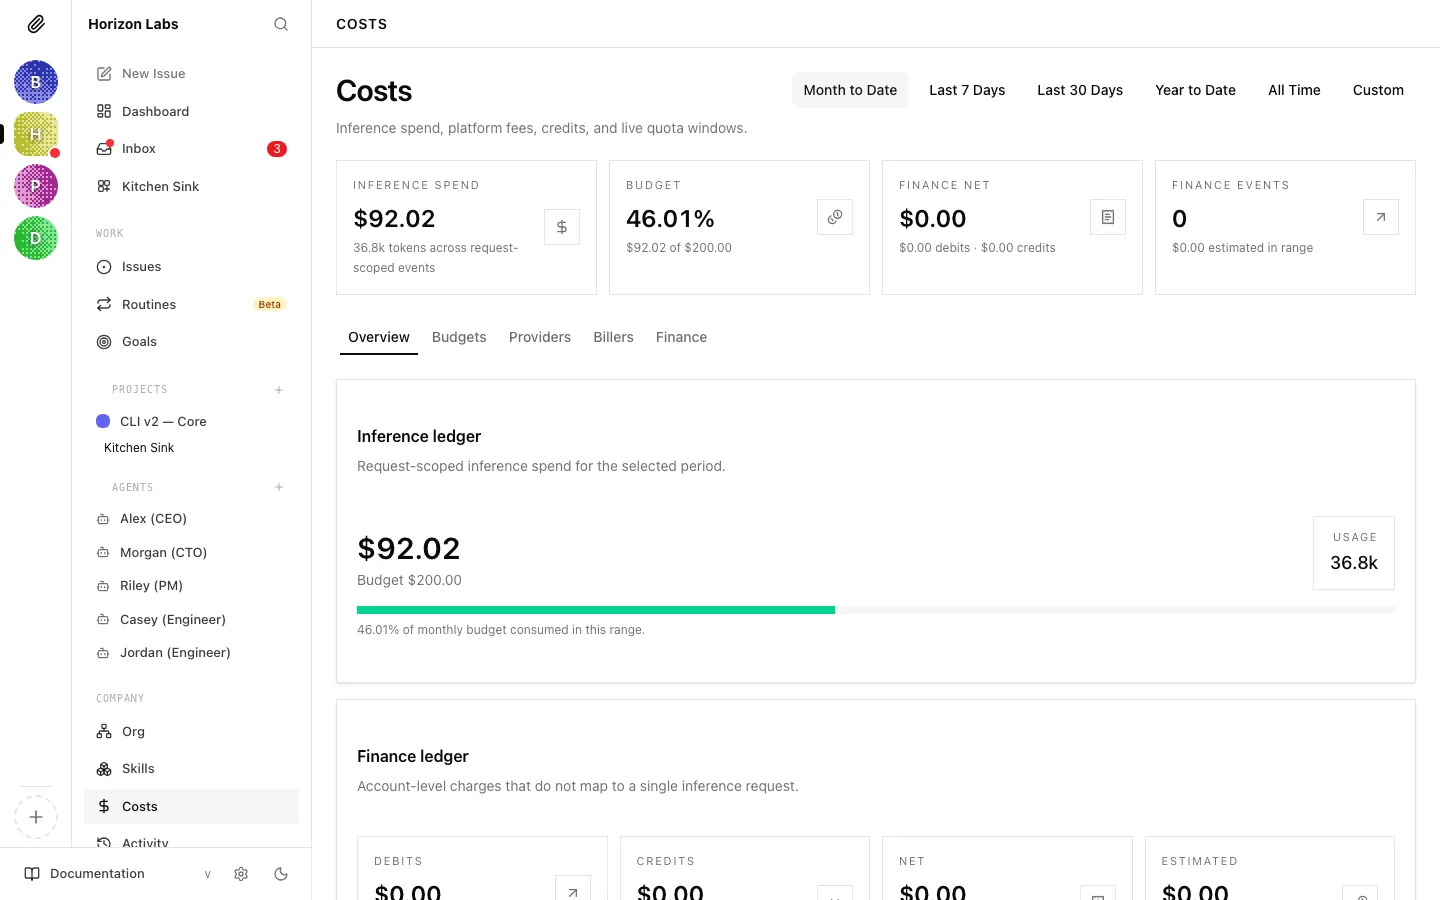1440x900 pixels.
Task: Switch to the Budgets tab
Action: [459, 338]
